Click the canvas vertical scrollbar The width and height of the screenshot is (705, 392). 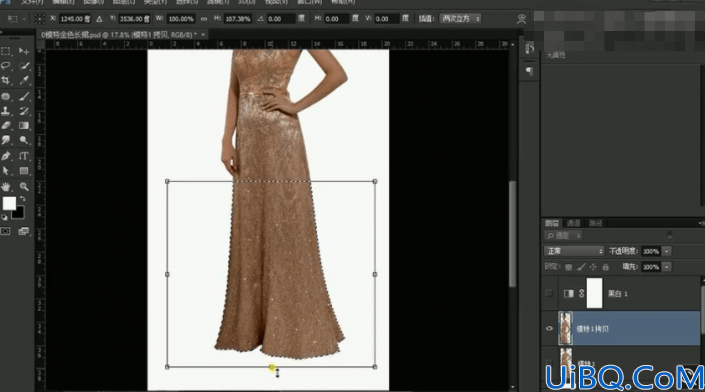pyautogui.click(x=513, y=234)
